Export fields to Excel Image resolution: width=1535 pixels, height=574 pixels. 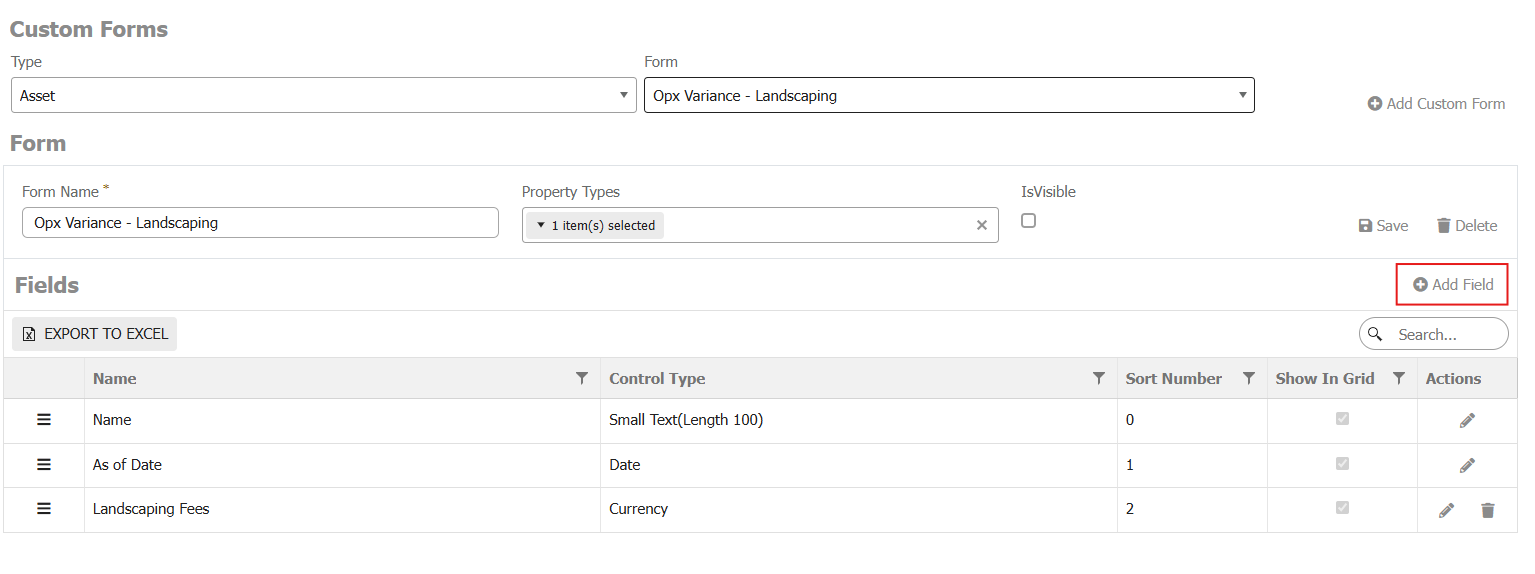95,334
